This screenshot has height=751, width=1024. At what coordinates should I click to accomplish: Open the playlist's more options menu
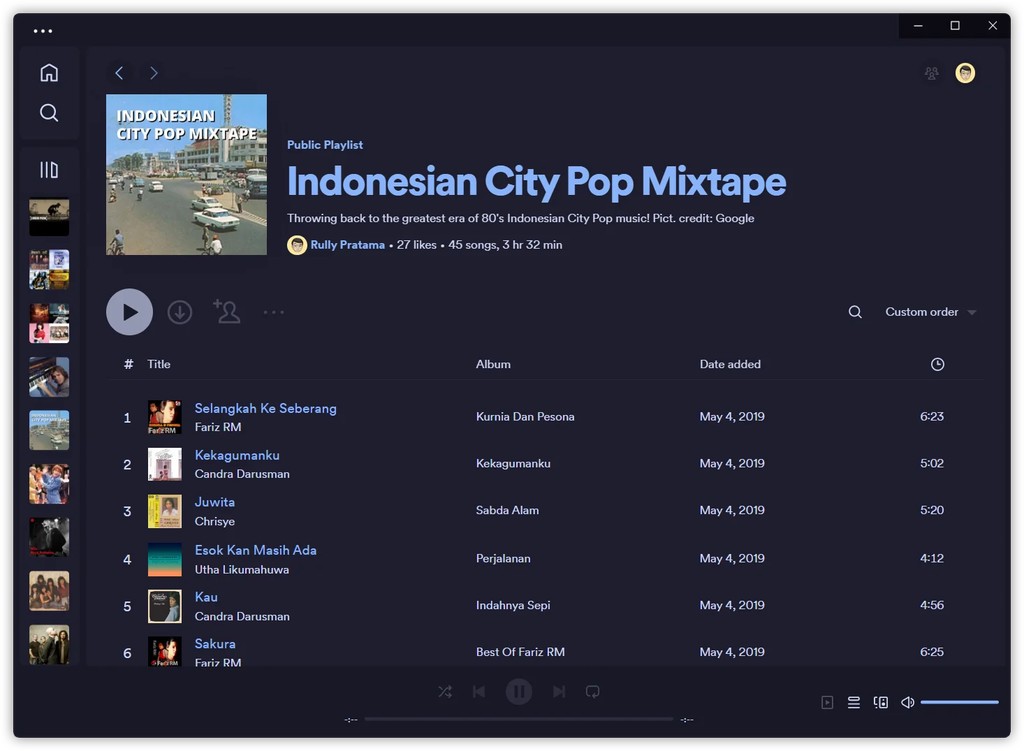click(x=274, y=311)
